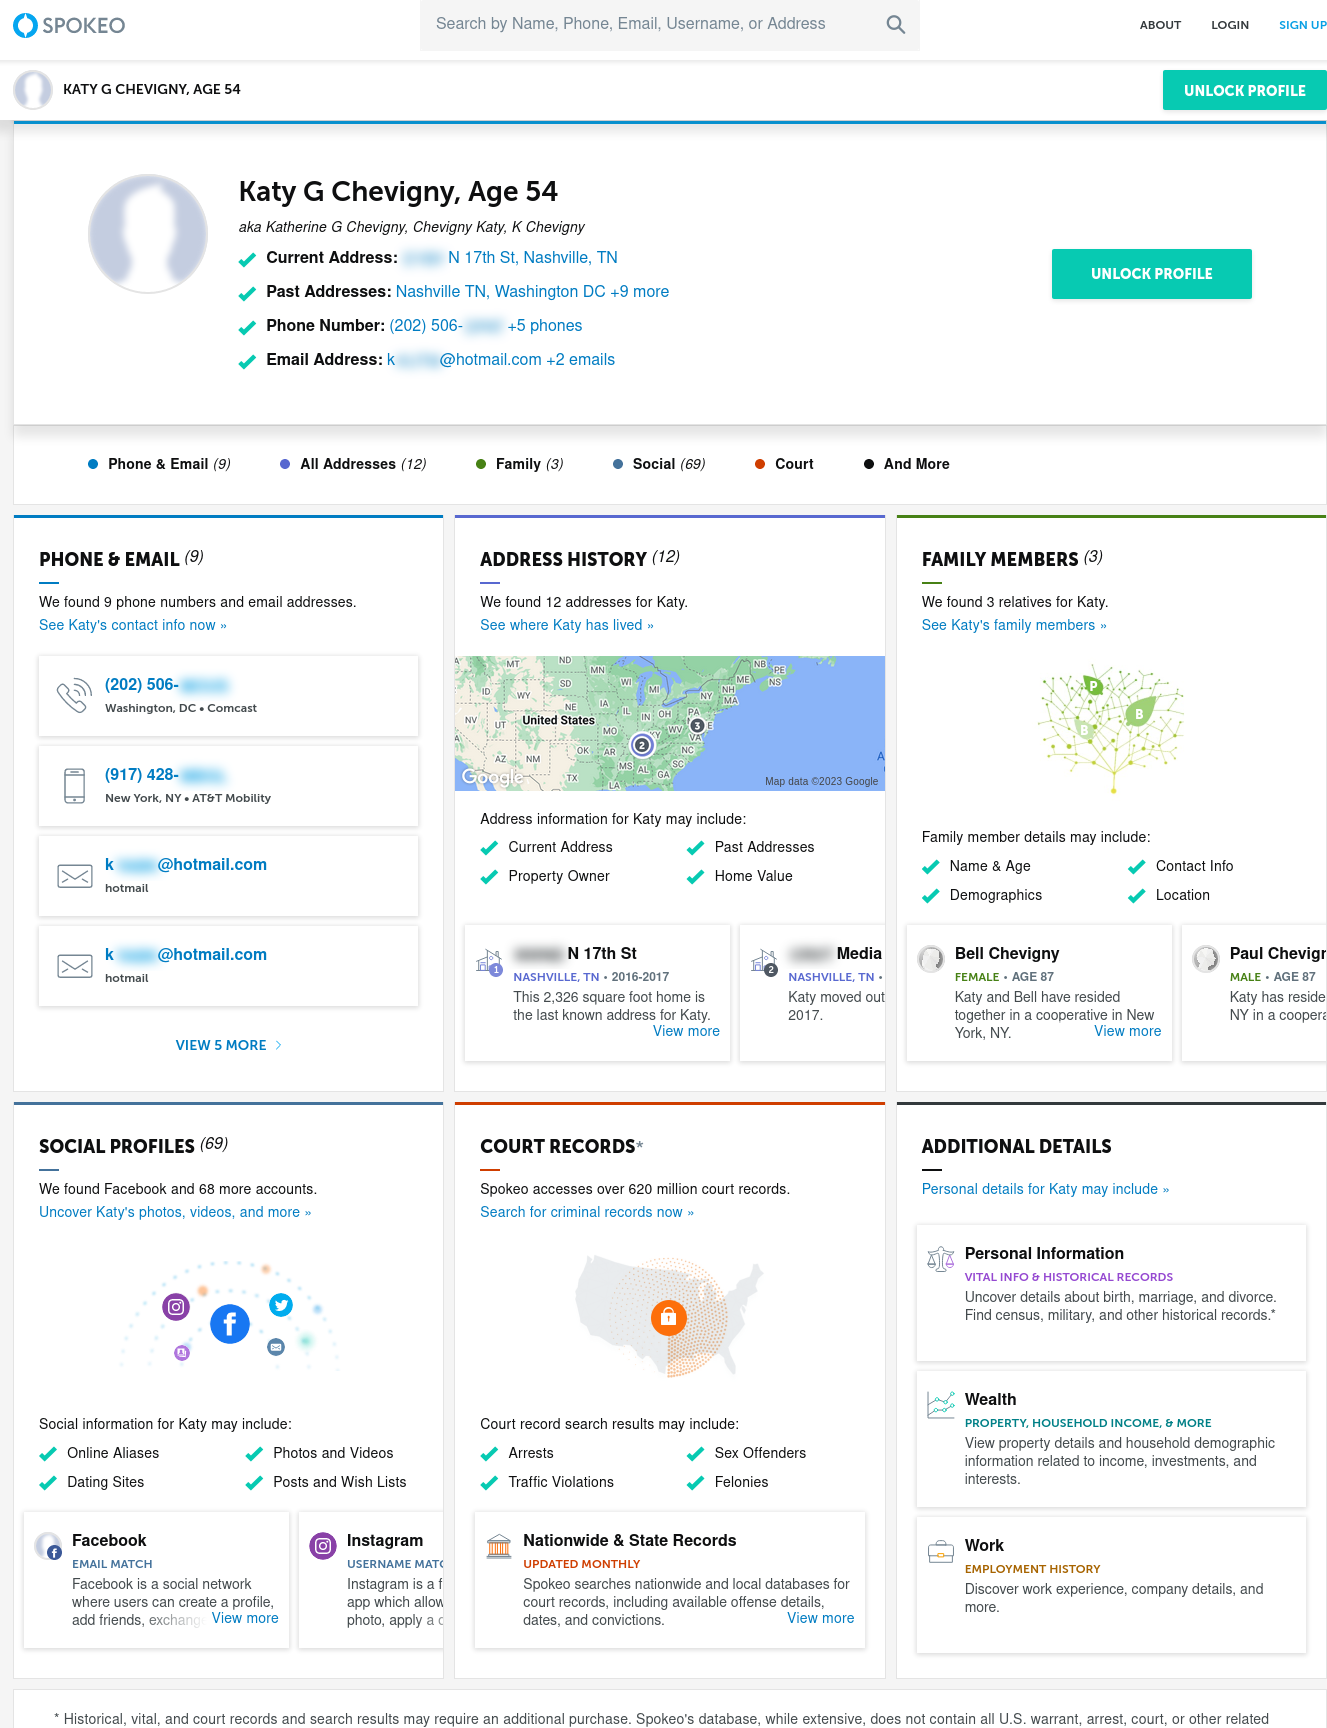Open See where Katy has lived link
This screenshot has height=1728, width=1327.
click(x=567, y=625)
